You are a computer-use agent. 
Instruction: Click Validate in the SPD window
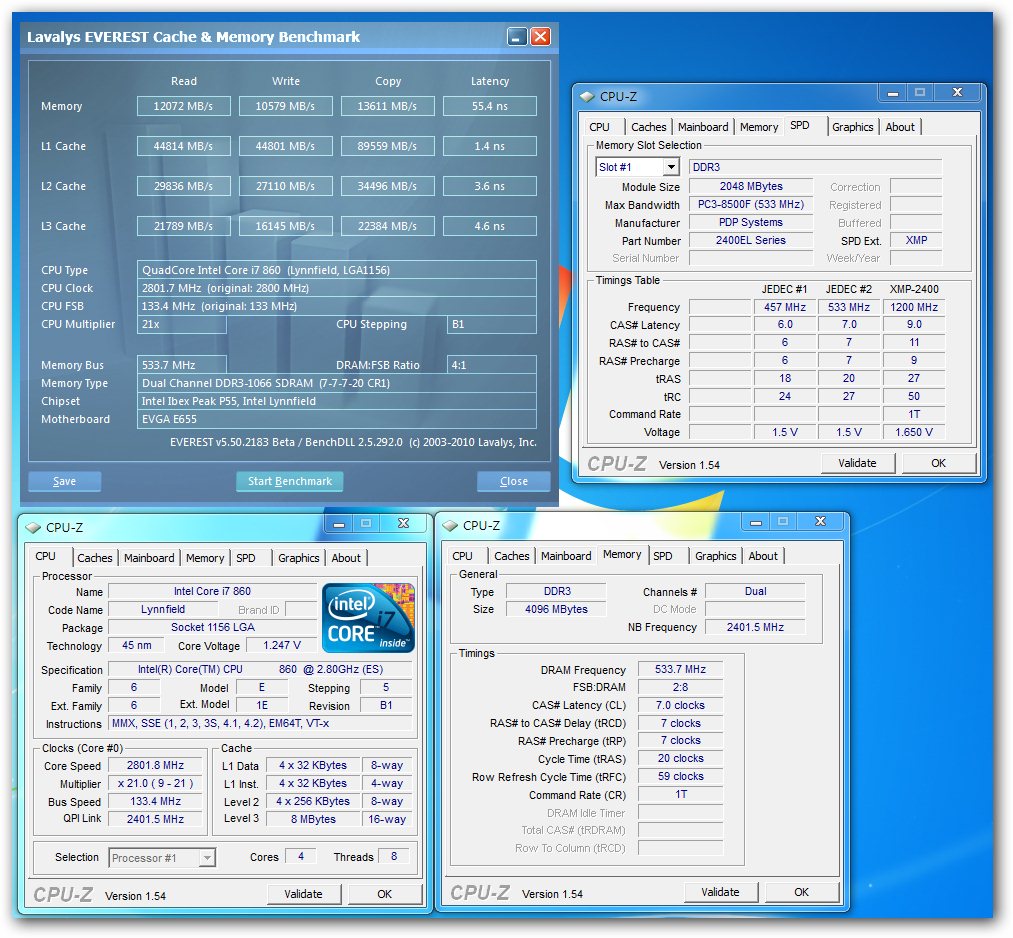coord(857,463)
